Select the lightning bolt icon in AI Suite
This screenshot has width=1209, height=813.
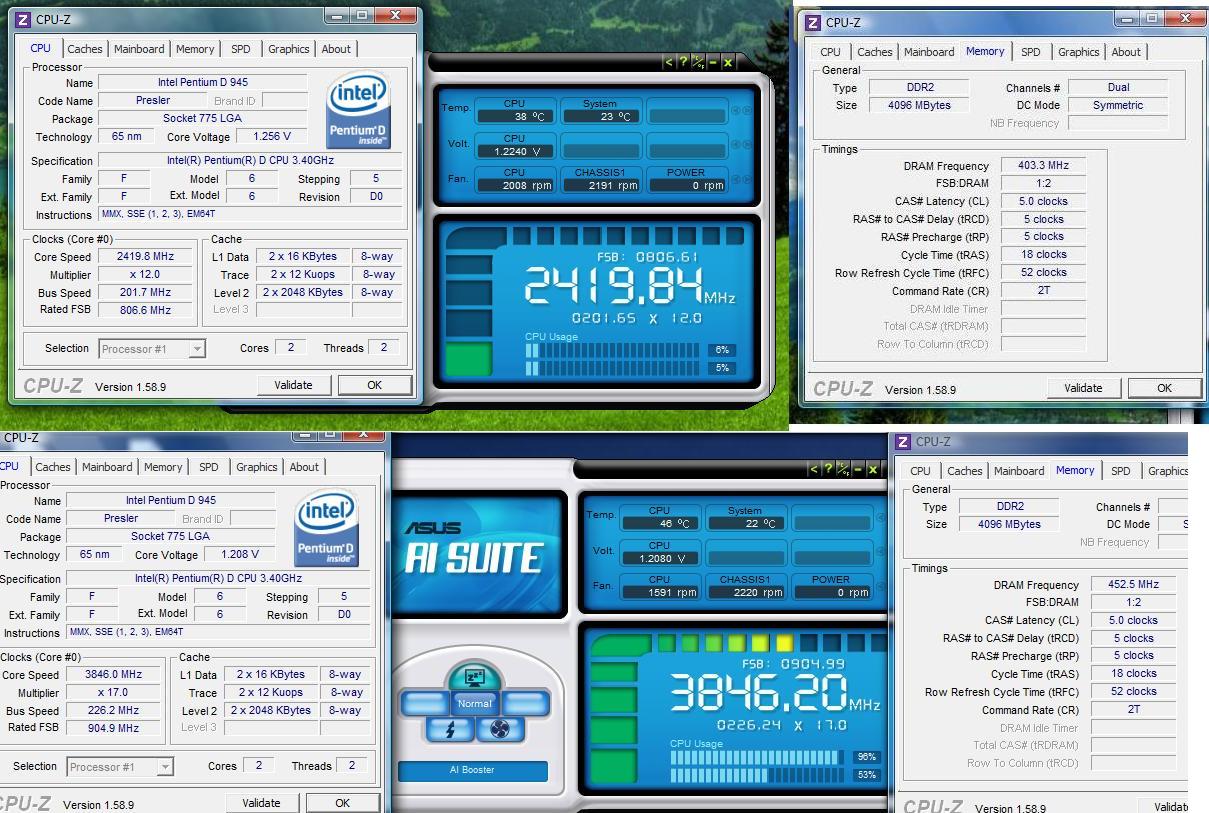(x=449, y=729)
